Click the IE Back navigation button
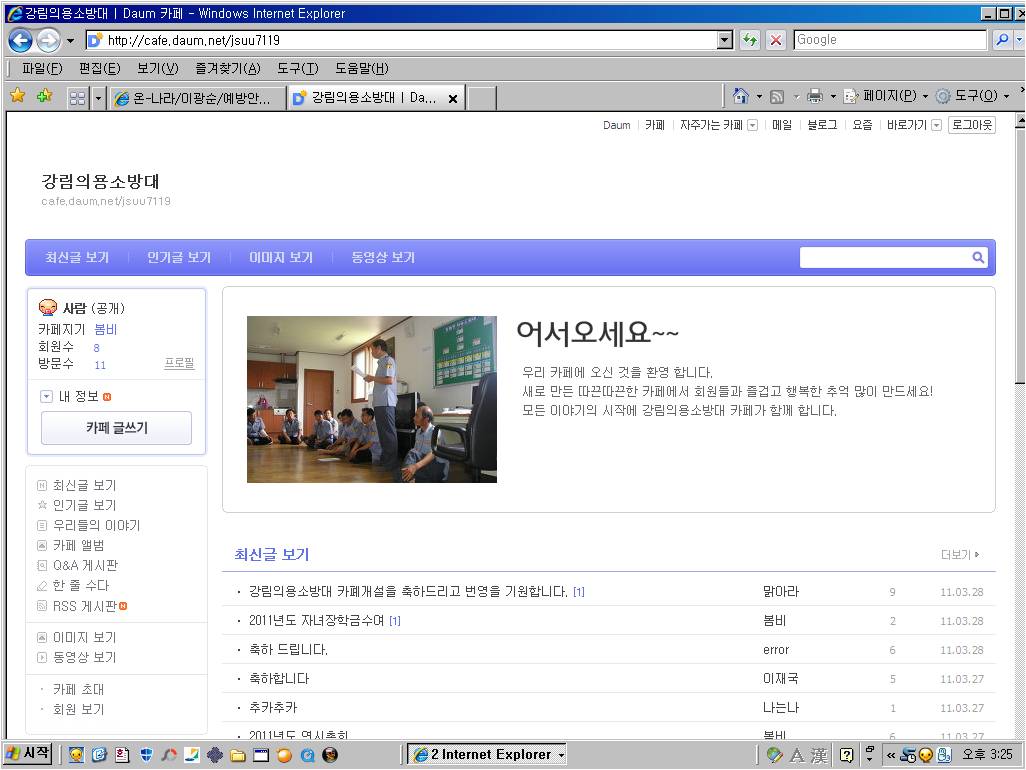The image size is (1026, 770). 20,40
